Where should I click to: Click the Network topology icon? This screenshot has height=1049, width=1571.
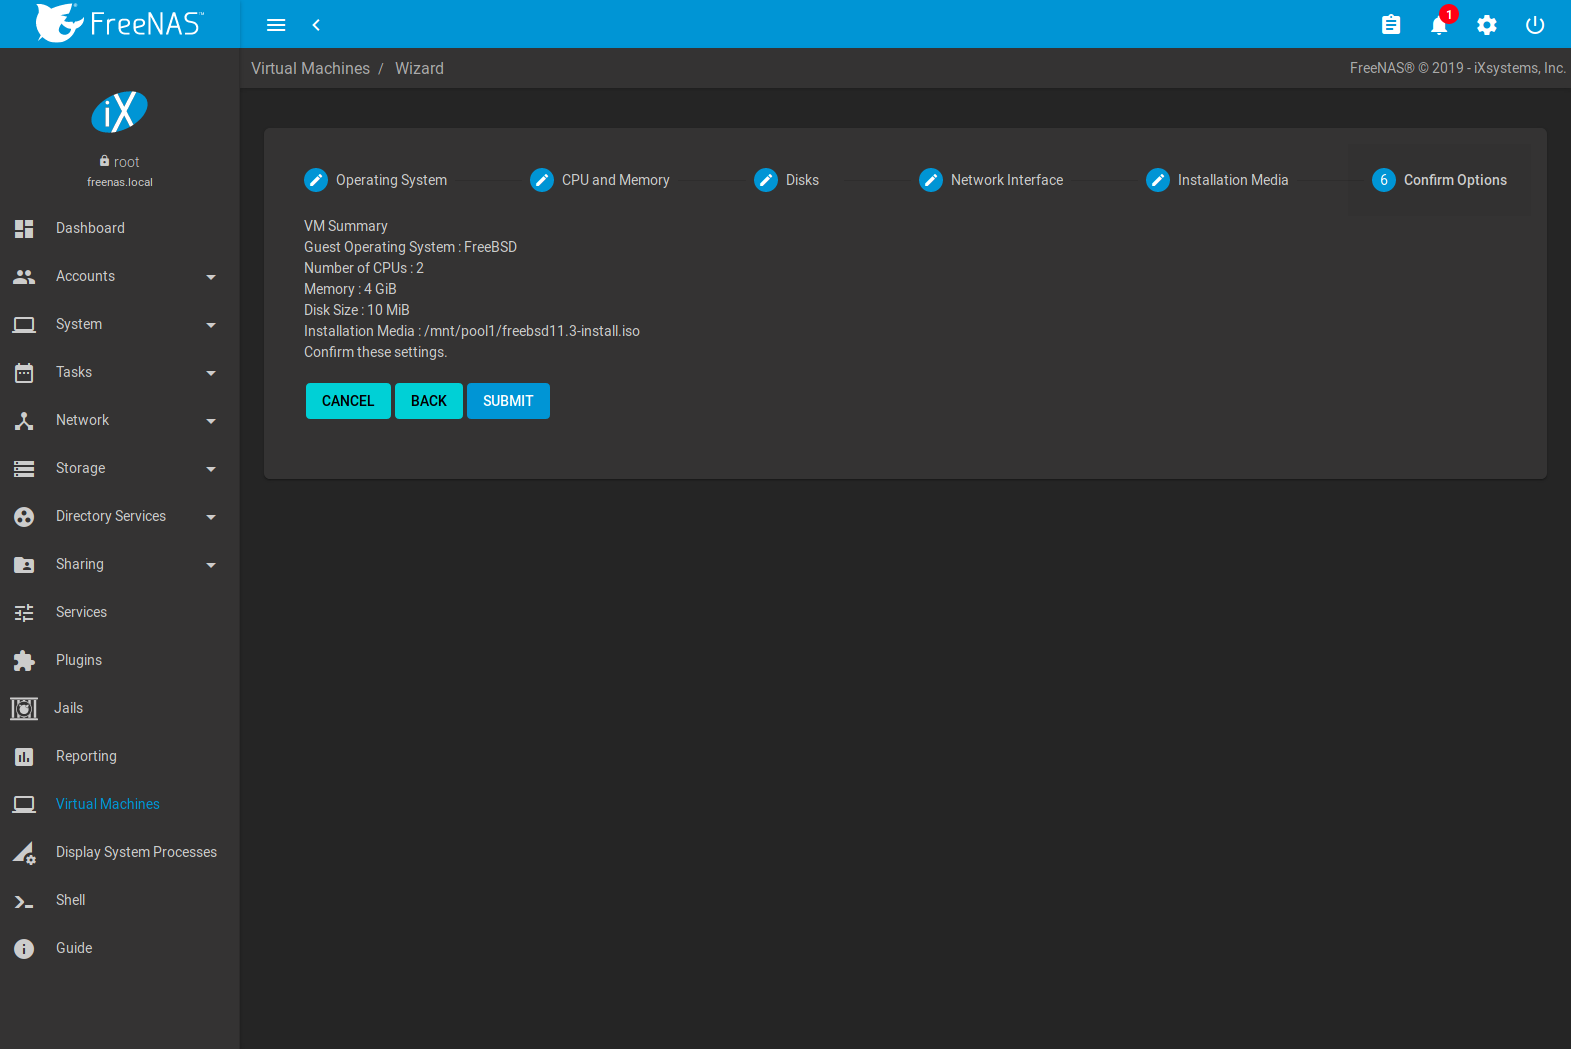24,421
